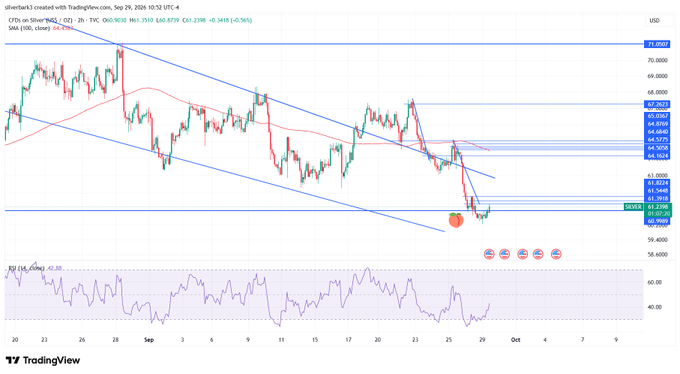Image resolution: width=680 pixels, height=374 pixels.
Task: Click the low price L60.8739 value
Action: pyautogui.click(x=167, y=20)
